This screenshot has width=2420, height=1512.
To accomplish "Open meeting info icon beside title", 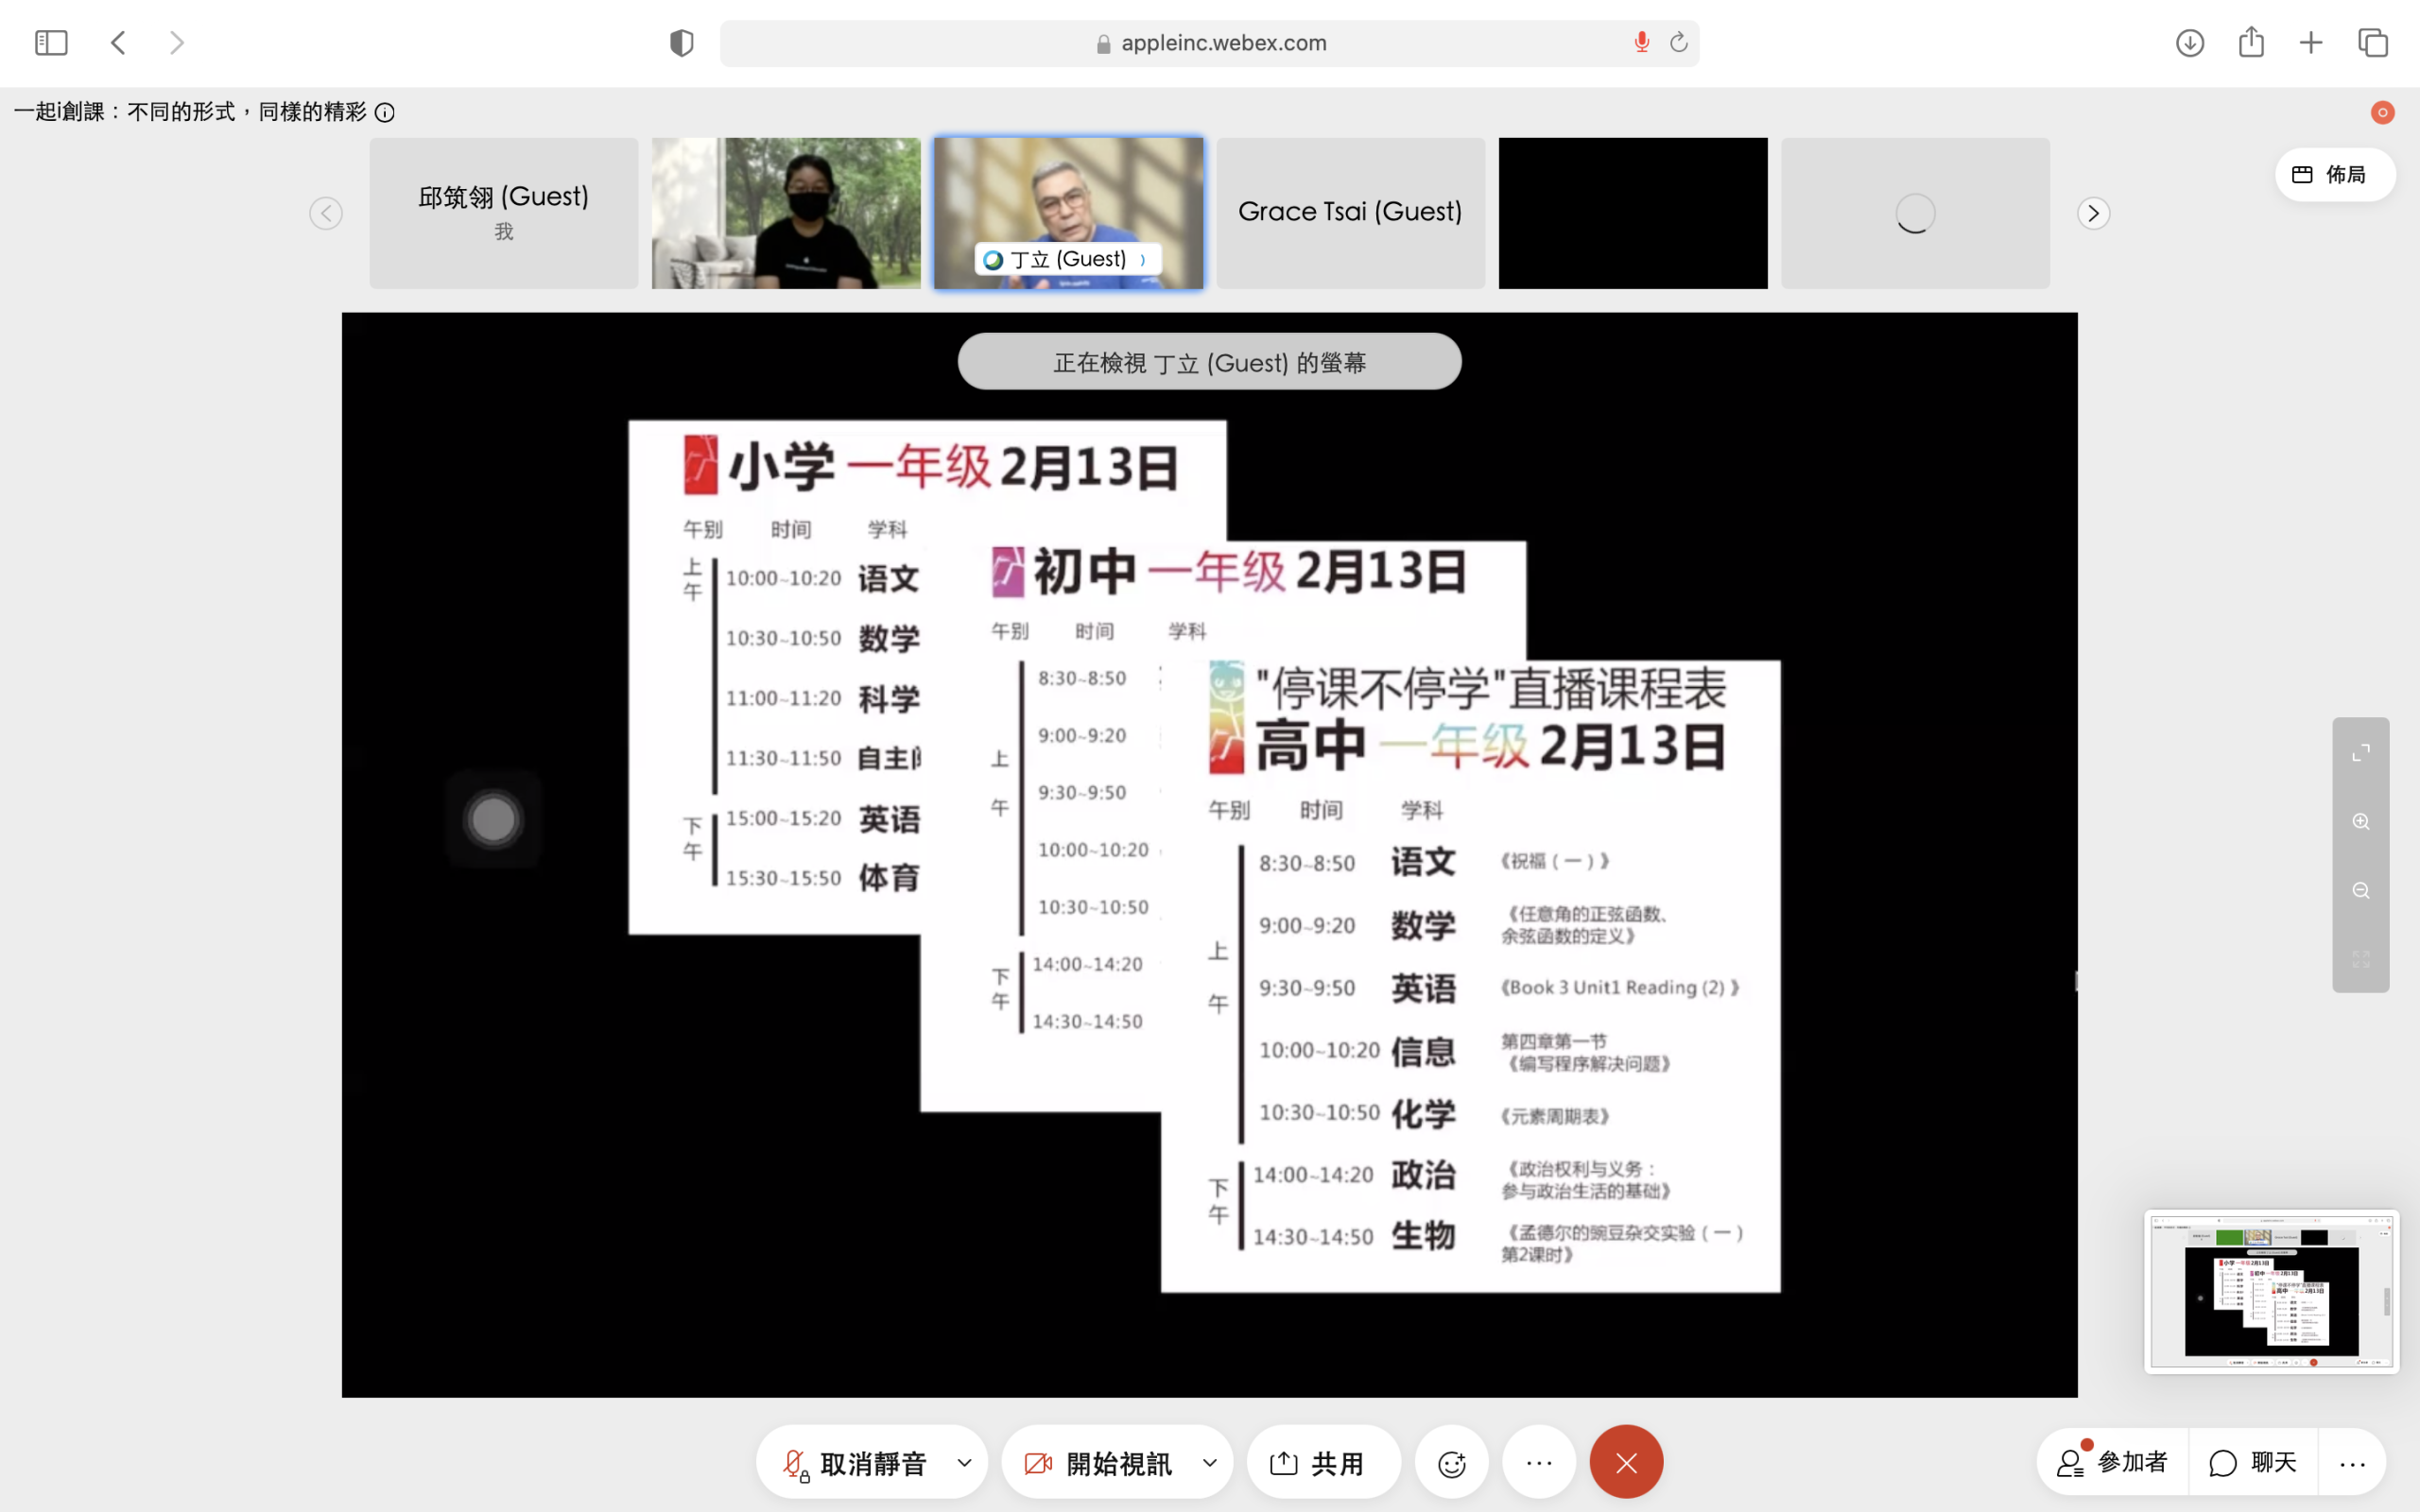I will pos(385,112).
